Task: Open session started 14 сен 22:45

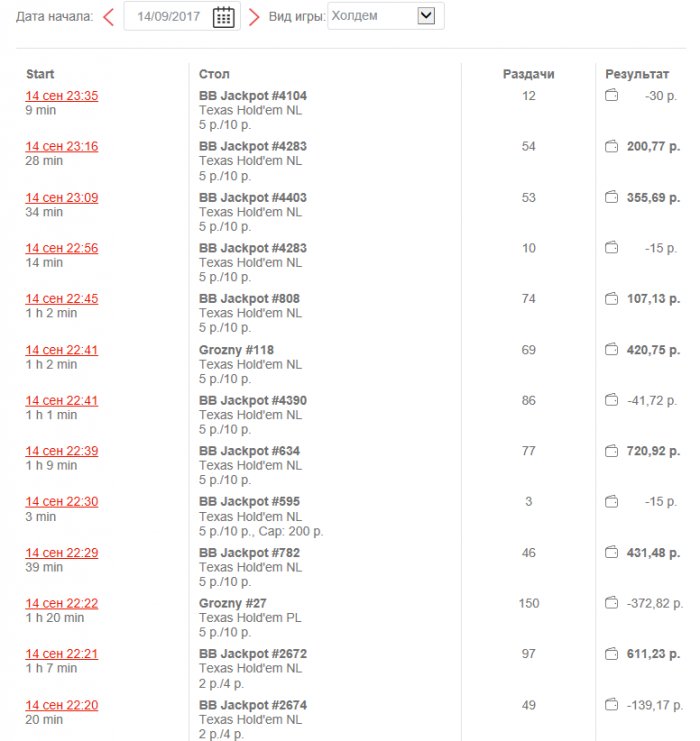Action: pos(62,299)
